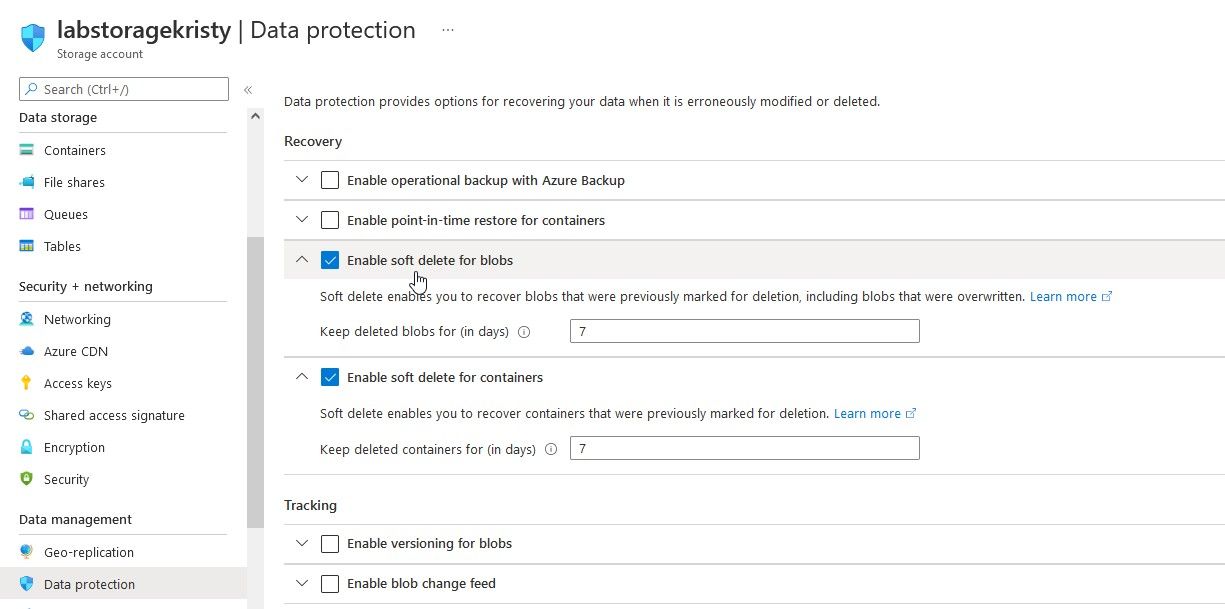Enable operational backup with Azure Backup checkbox
The image size is (1225, 609).
(x=330, y=180)
